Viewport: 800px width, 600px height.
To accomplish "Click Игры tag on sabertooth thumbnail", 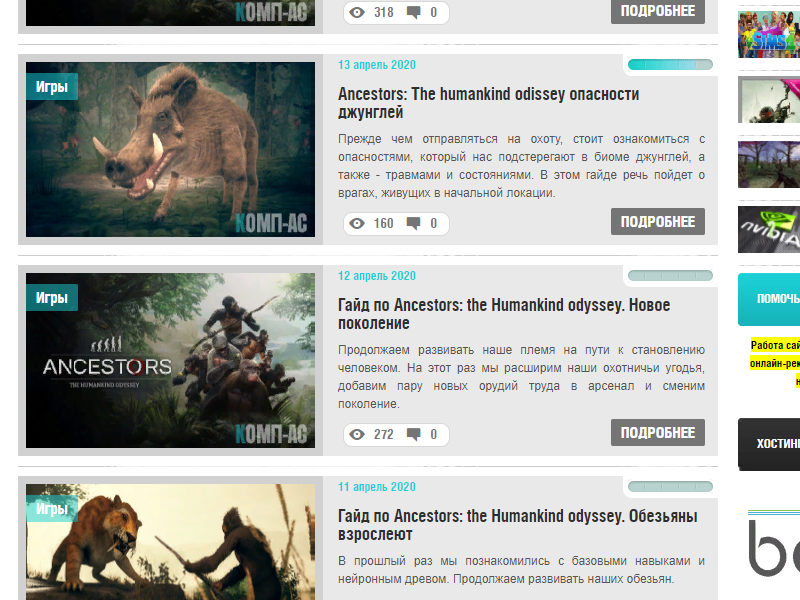I will point(52,509).
